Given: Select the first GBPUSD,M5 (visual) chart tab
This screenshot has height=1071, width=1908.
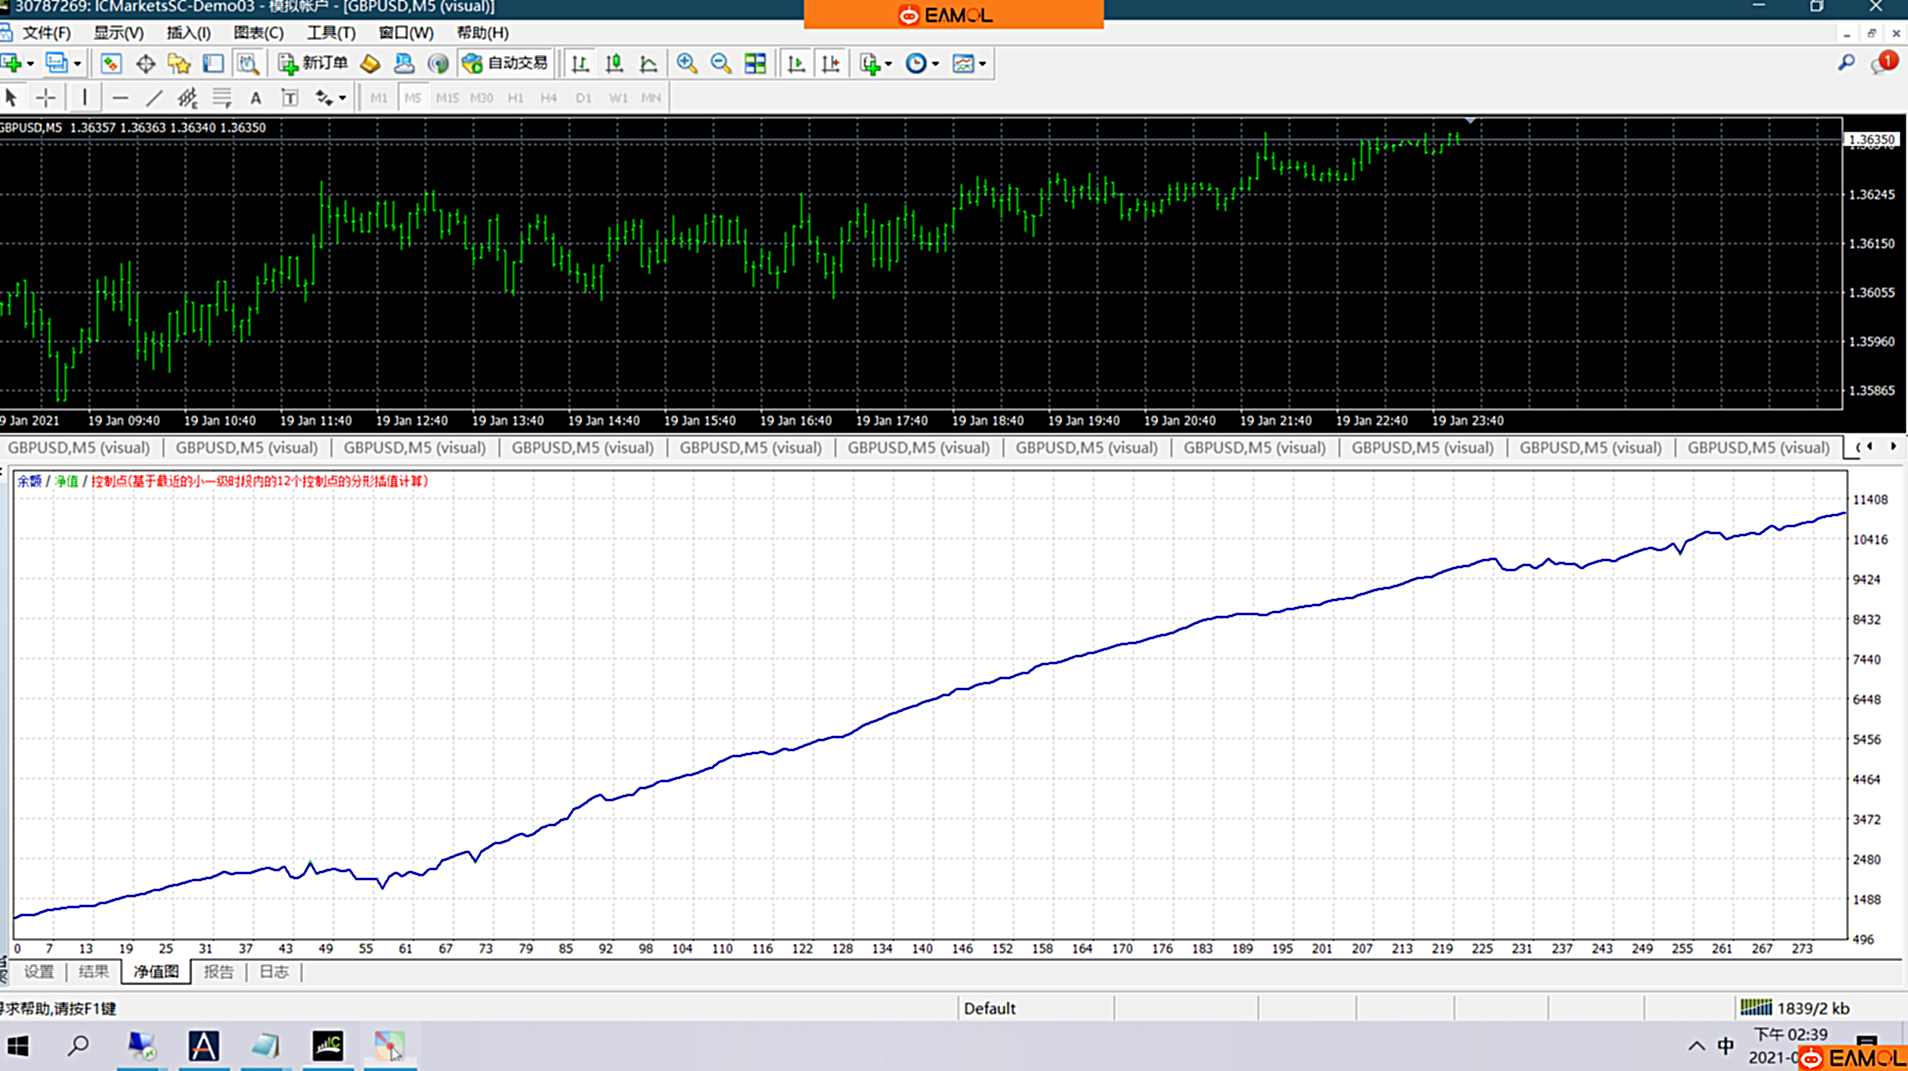Looking at the screenshot, I should (x=79, y=447).
